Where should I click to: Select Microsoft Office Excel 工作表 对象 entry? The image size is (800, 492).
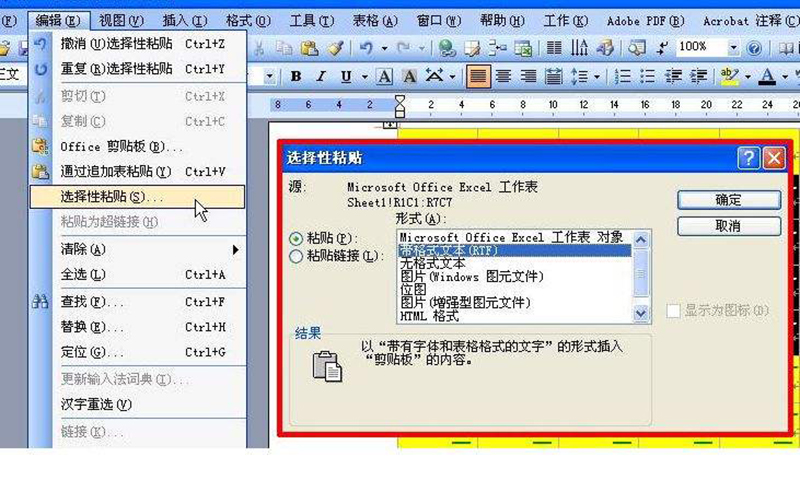(x=514, y=237)
